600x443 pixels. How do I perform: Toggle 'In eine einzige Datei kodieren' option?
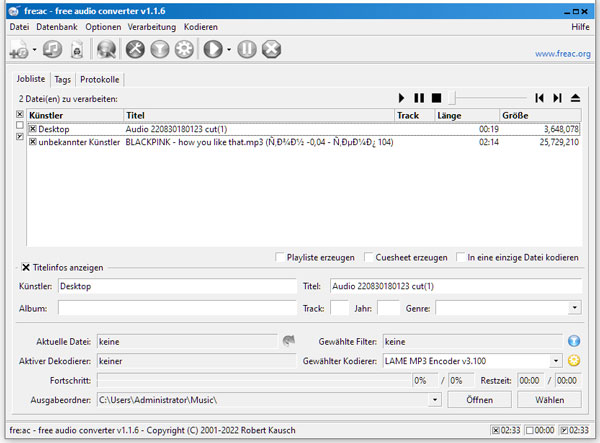461,257
